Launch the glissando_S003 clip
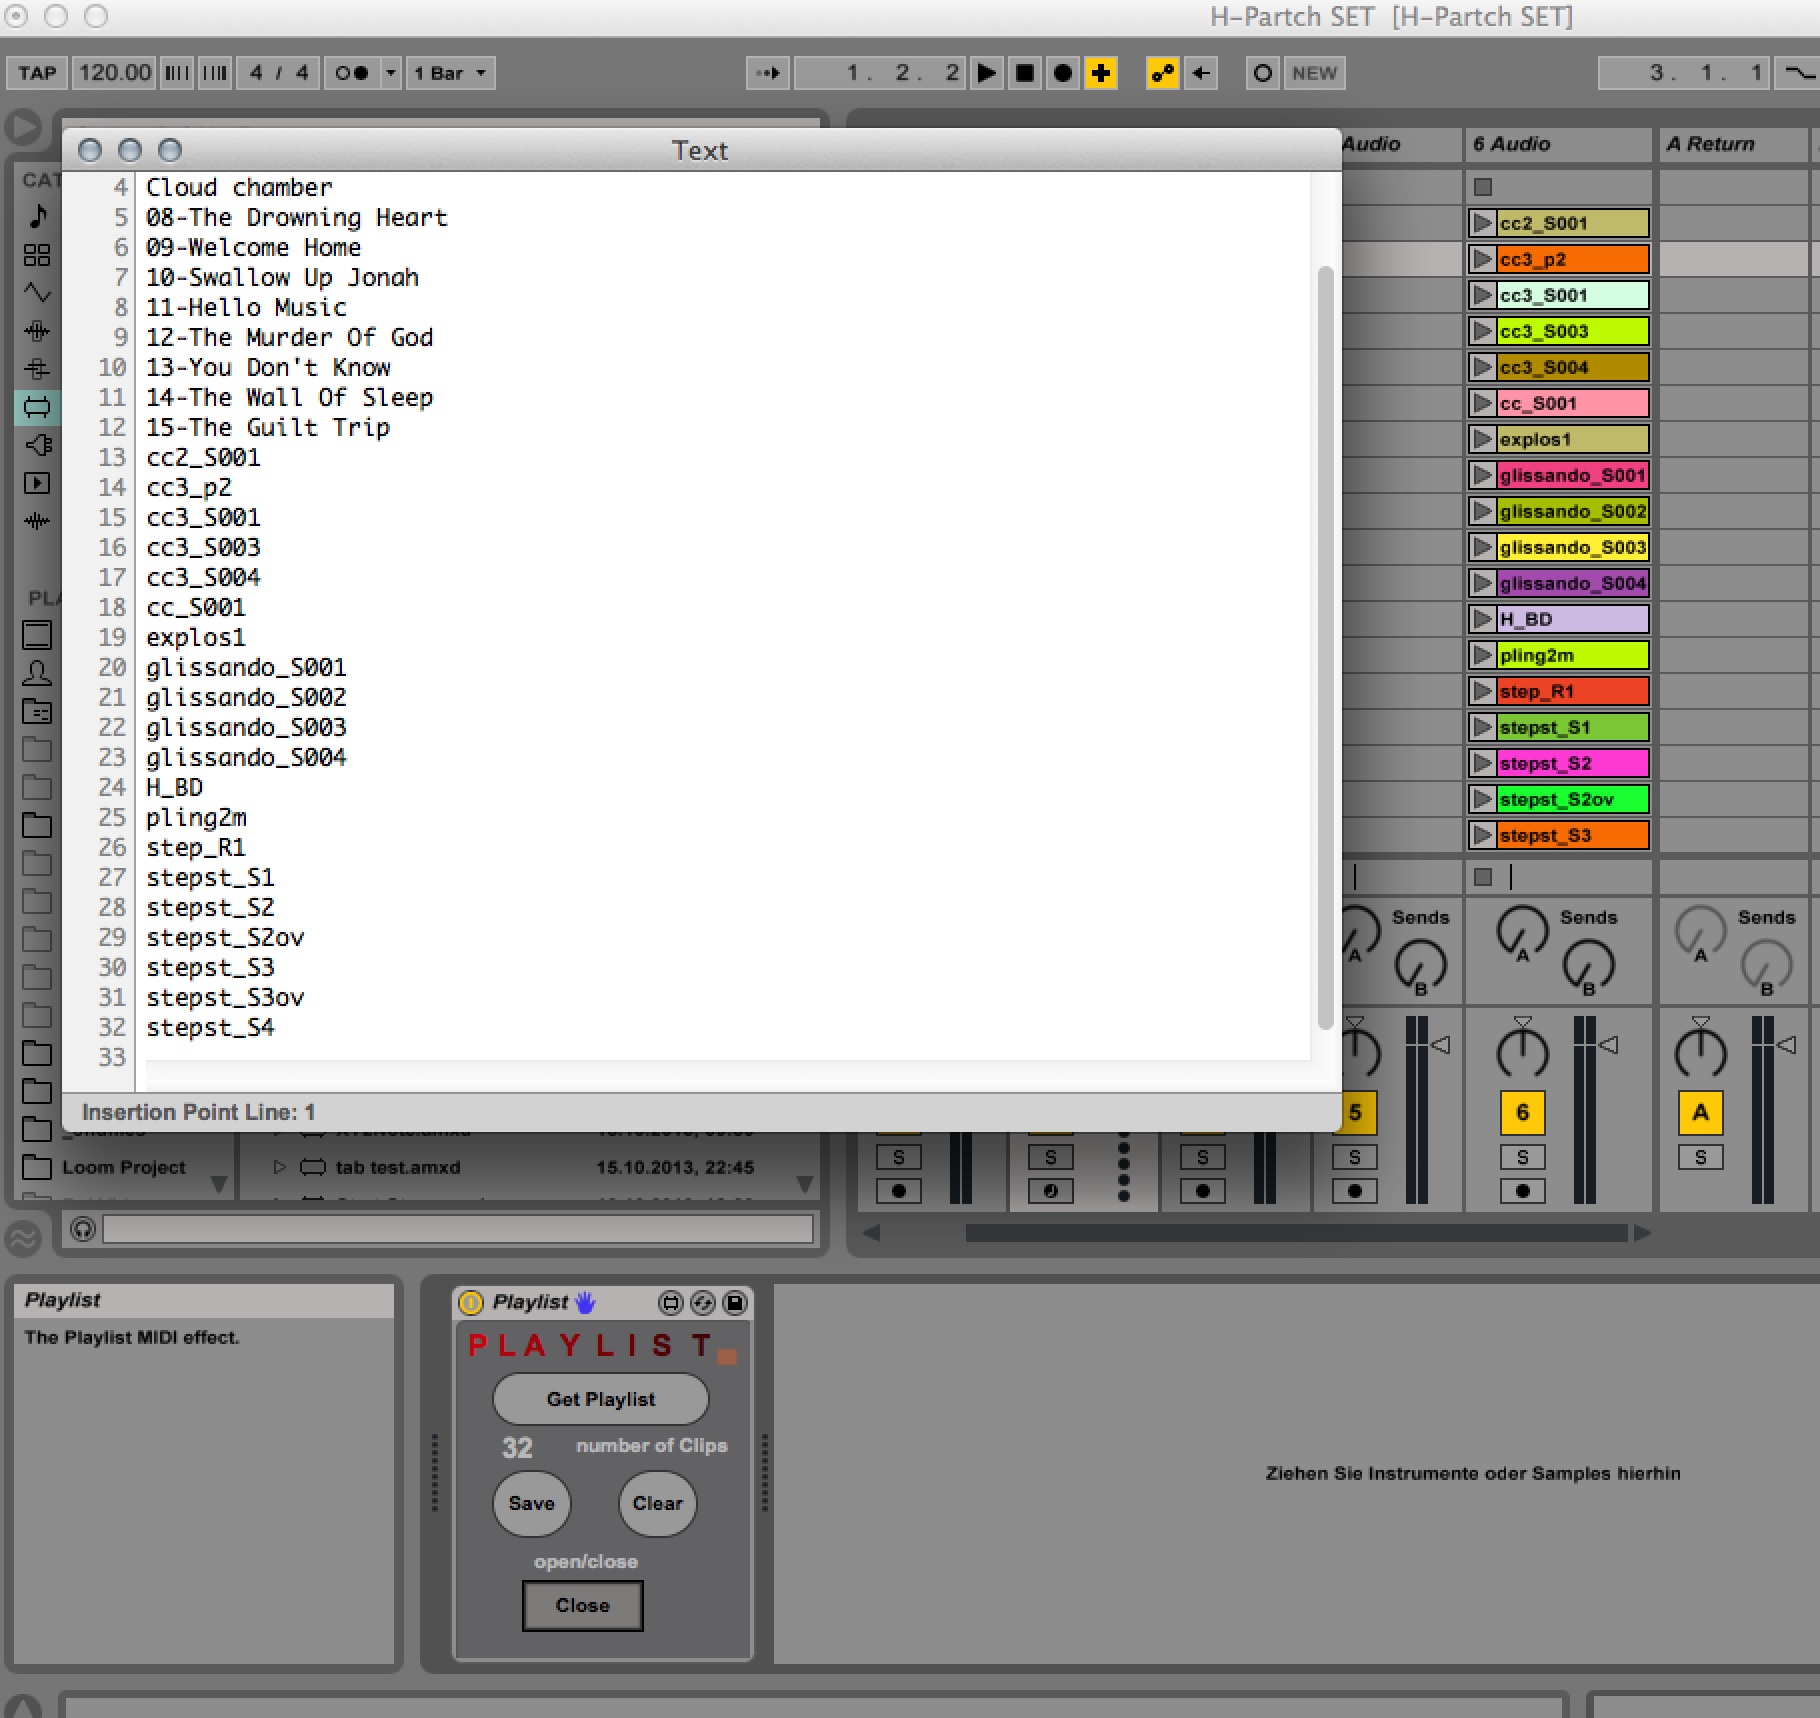 (1483, 547)
